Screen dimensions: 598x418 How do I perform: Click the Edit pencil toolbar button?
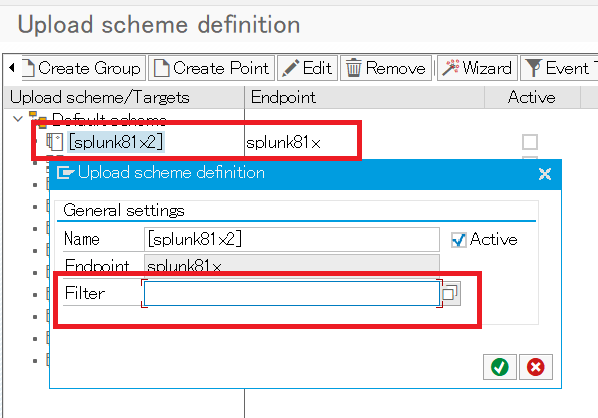(x=307, y=68)
